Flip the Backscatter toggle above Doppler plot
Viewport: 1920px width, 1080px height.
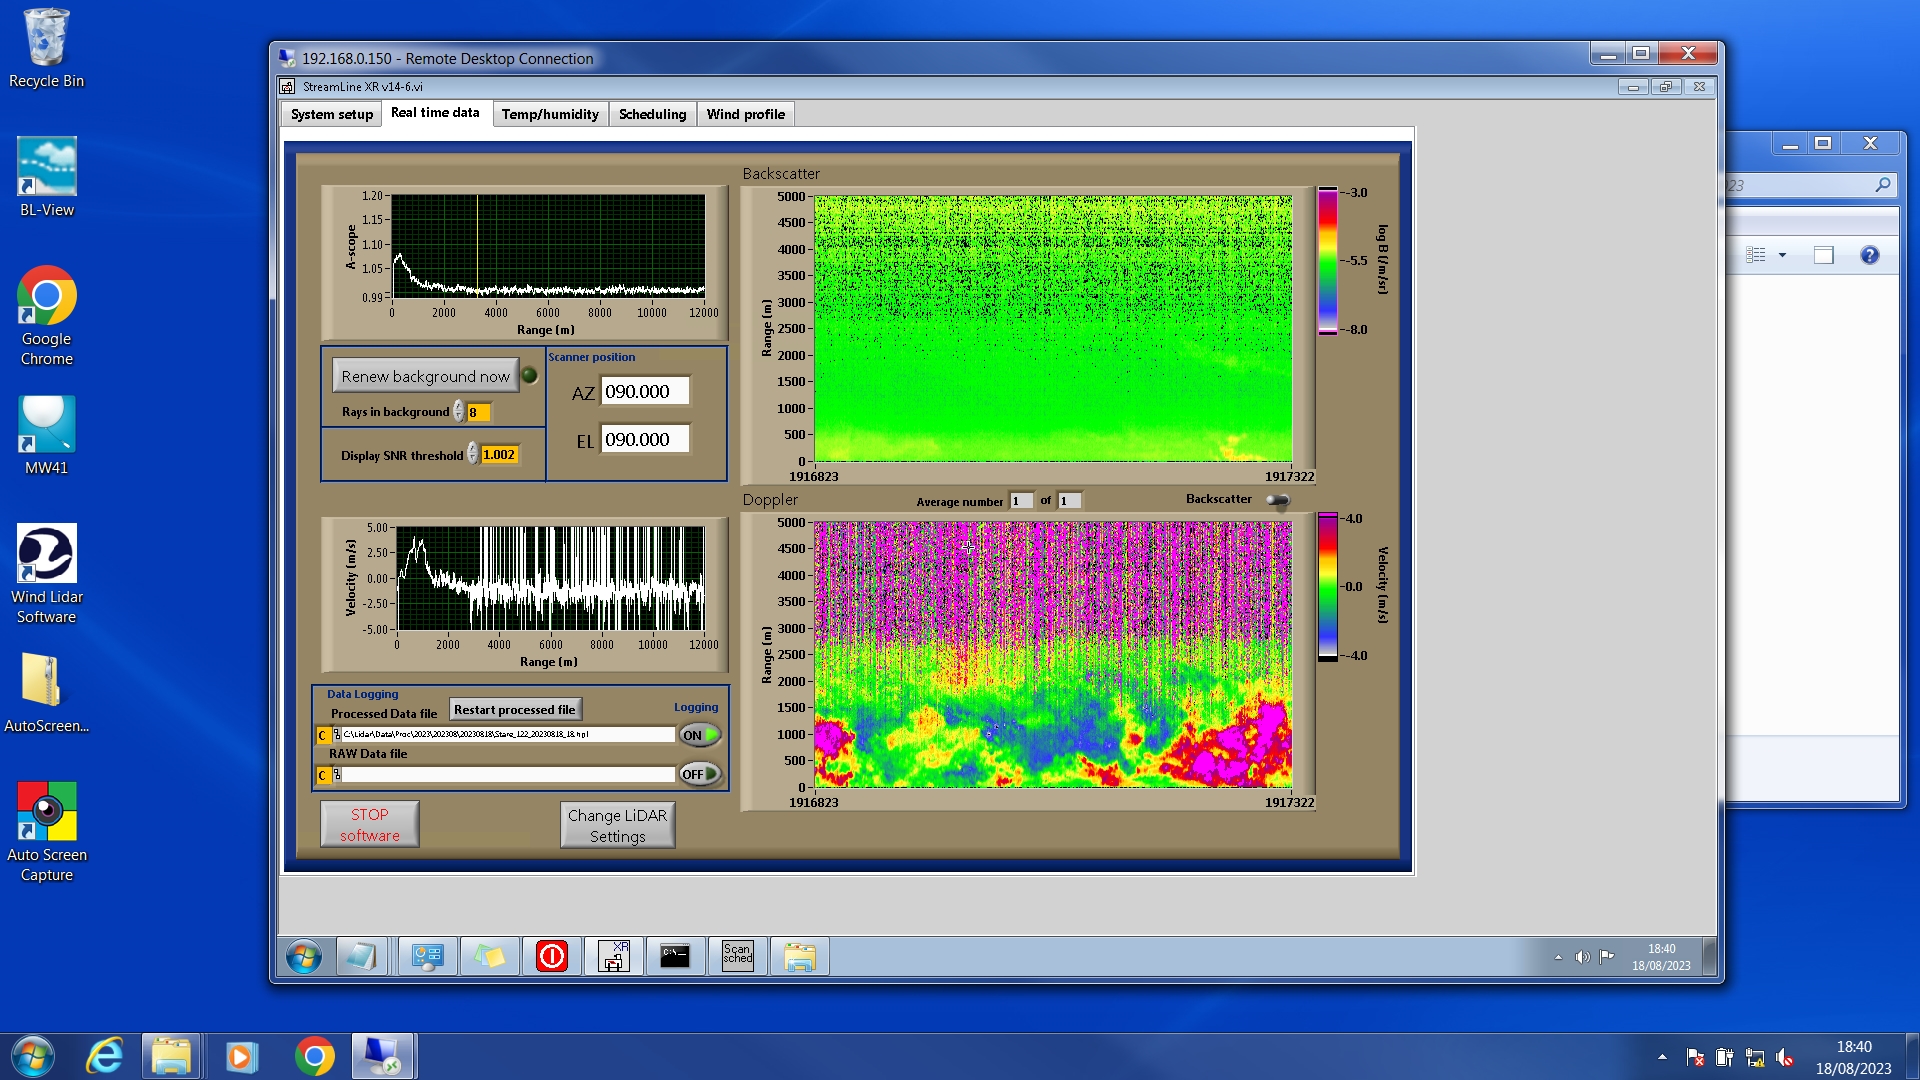(x=1277, y=500)
